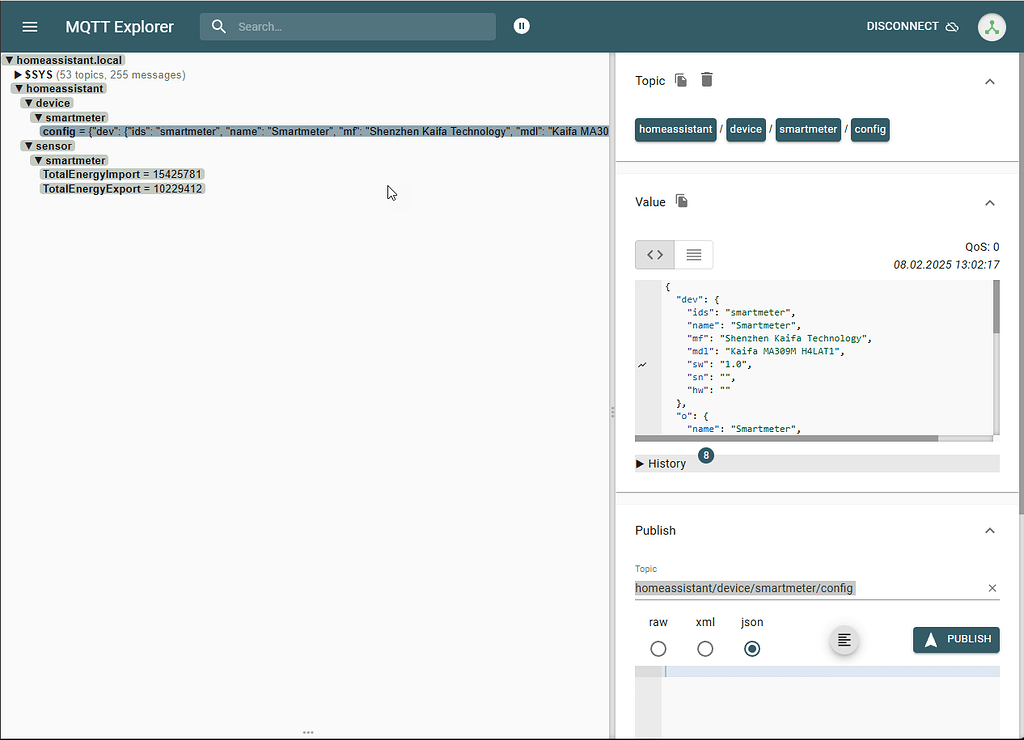Select the raw payload radio button
1024x740 pixels.
pos(658,648)
